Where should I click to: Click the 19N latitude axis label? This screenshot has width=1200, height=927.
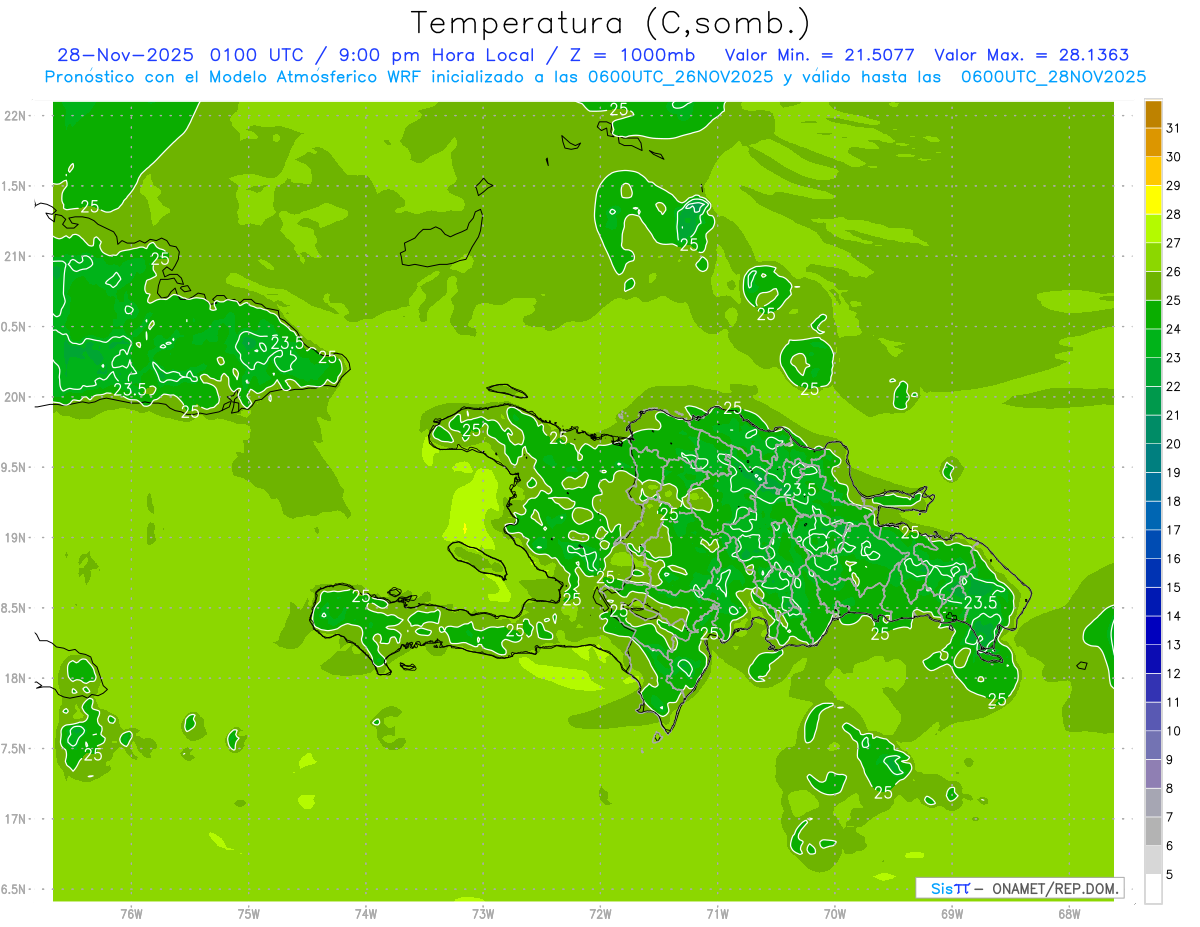pos(17,538)
